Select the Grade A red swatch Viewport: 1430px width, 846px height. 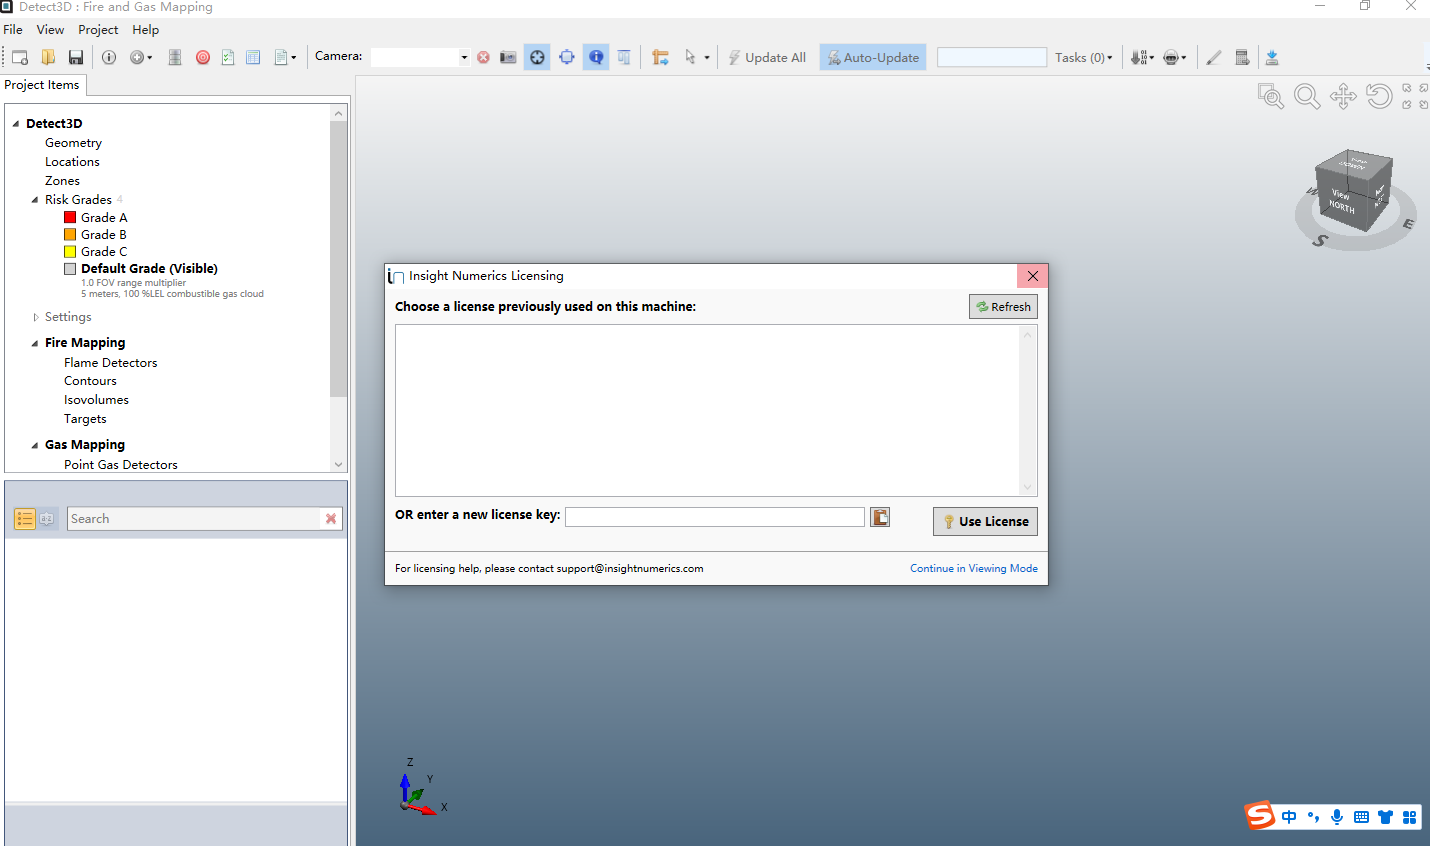pyautogui.click(x=70, y=217)
